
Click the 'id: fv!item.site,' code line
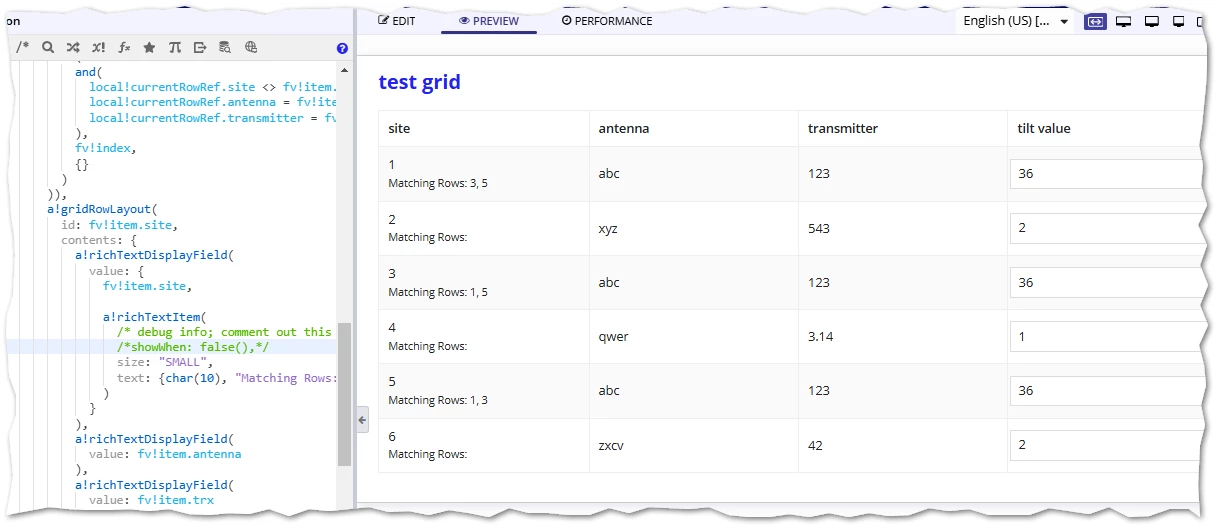point(119,225)
